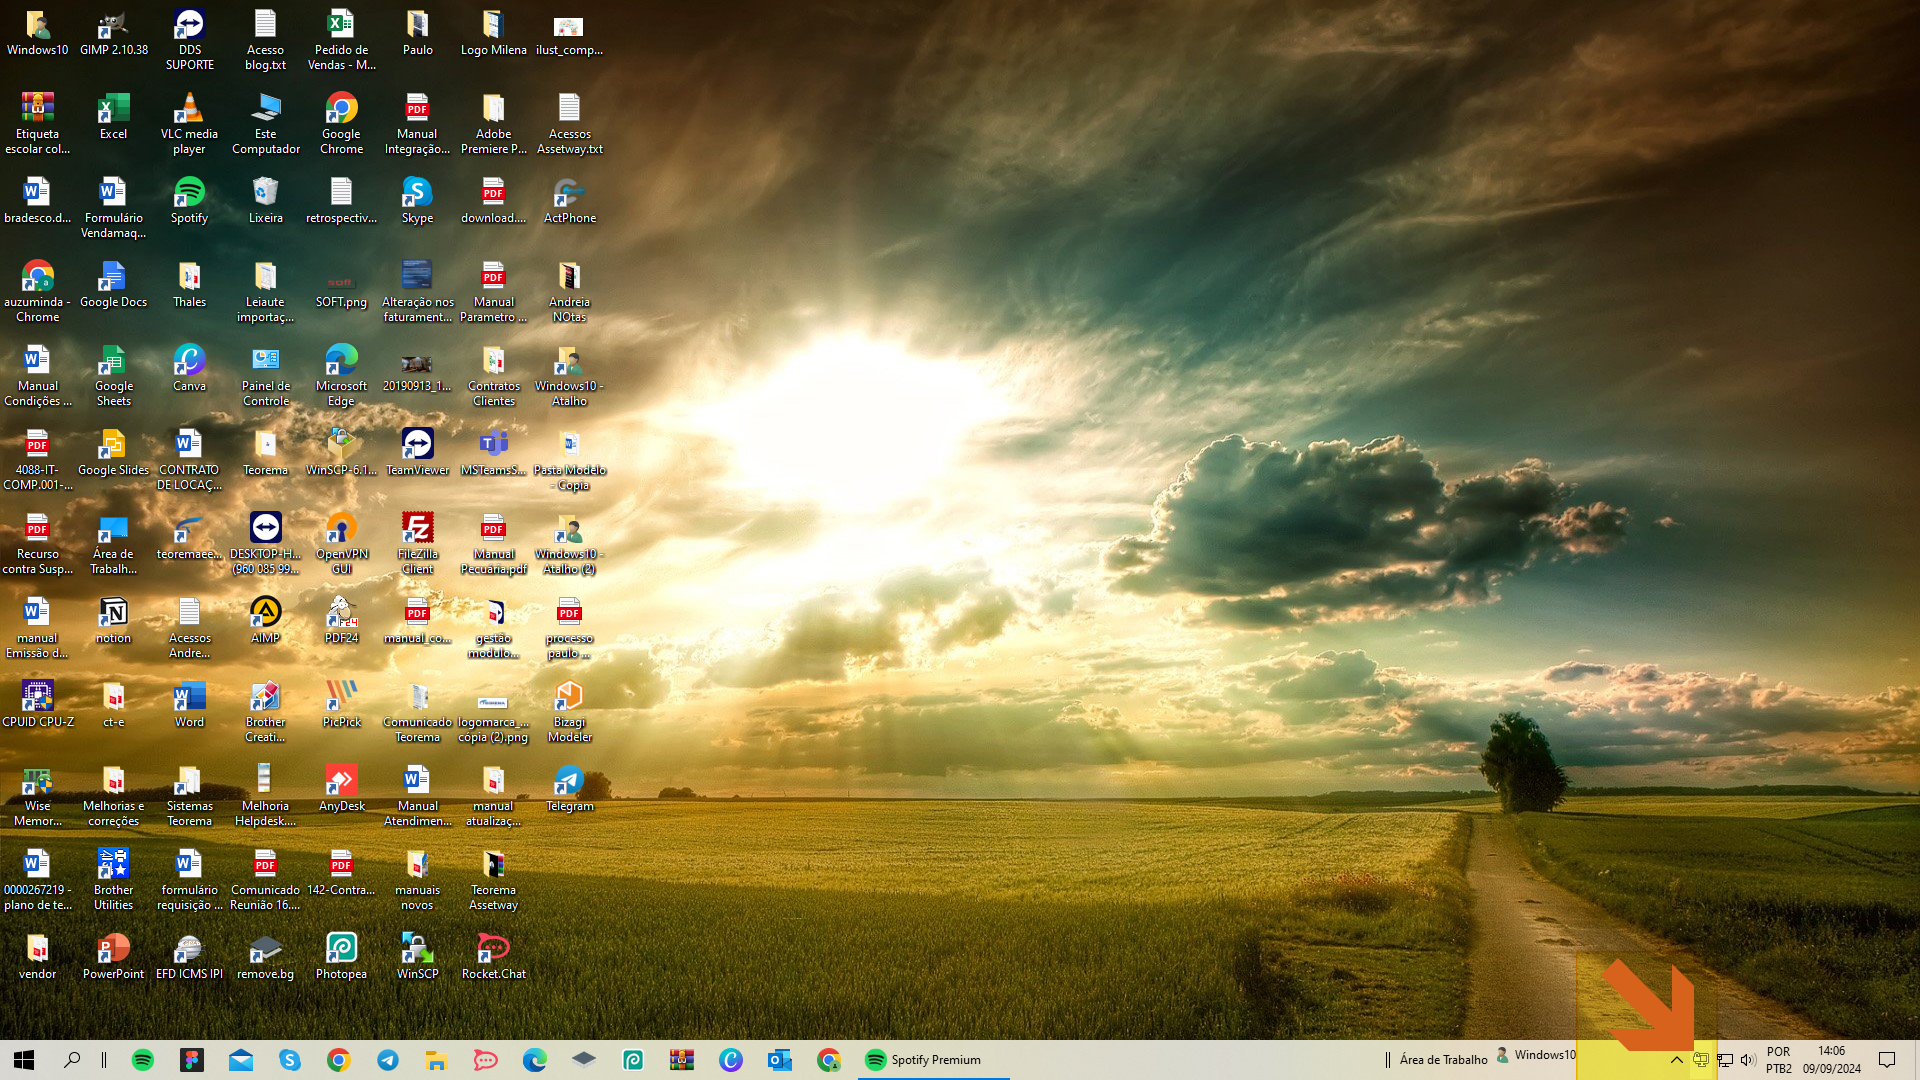Select the Rocket.Chat desktop icon
1920x1080 pixels.
click(x=493, y=957)
